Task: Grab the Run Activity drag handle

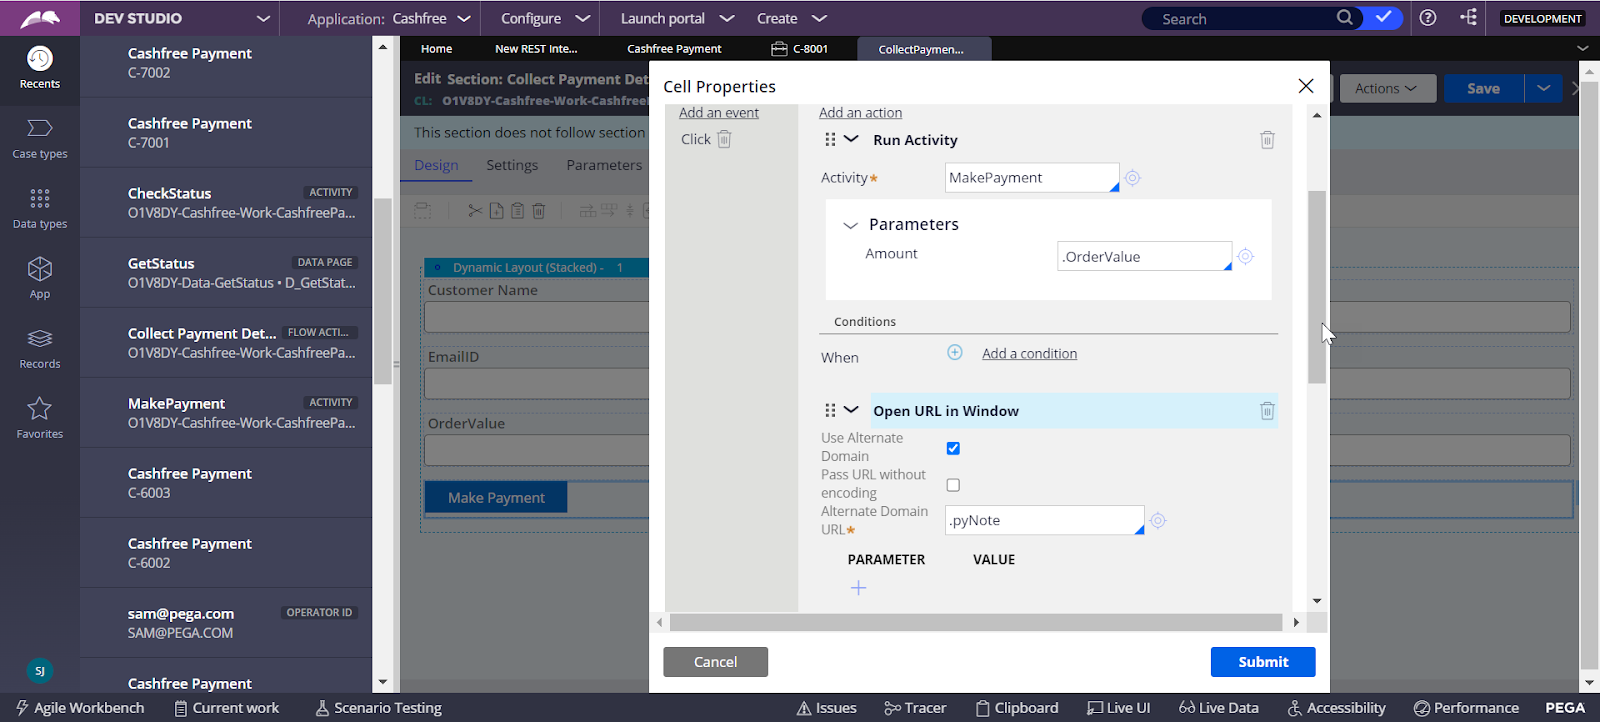Action: [830, 140]
